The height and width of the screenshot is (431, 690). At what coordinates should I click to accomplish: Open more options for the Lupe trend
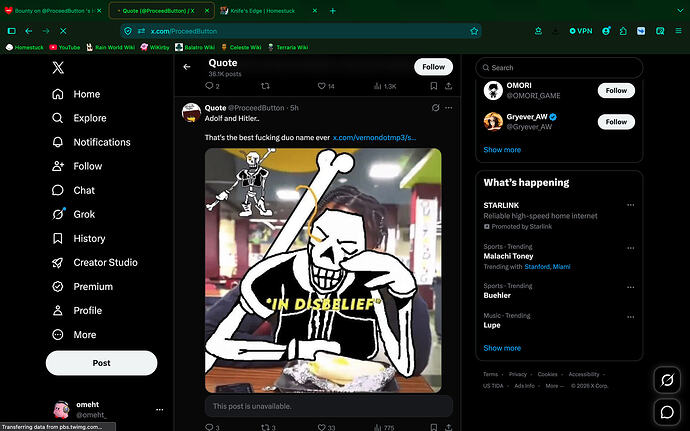point(631,317)
